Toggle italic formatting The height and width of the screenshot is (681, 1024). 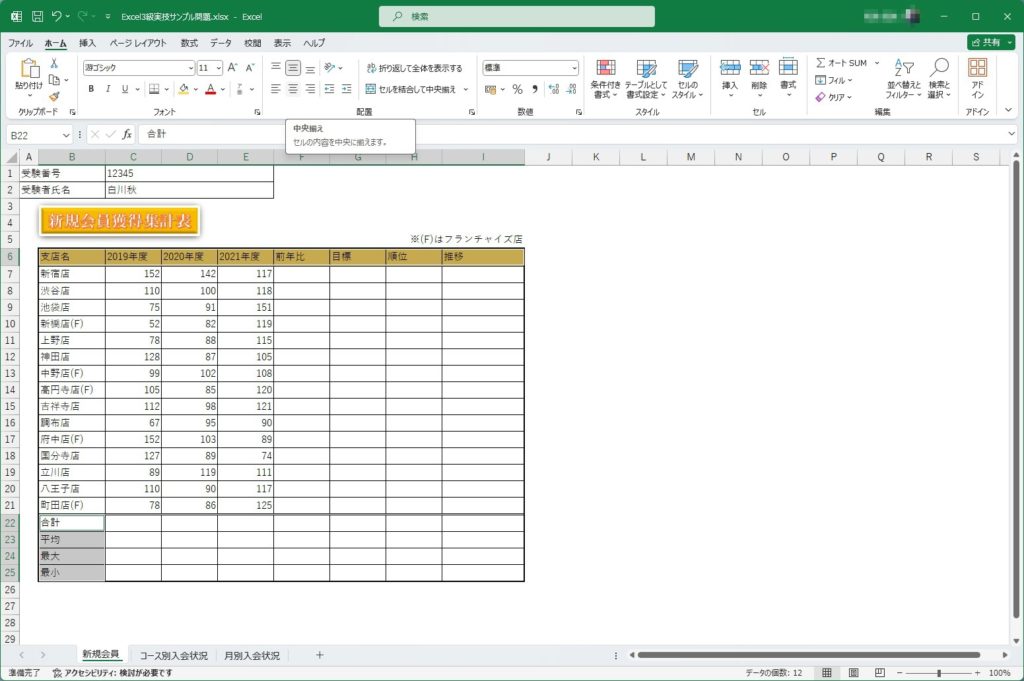click(x=108, y=89)
